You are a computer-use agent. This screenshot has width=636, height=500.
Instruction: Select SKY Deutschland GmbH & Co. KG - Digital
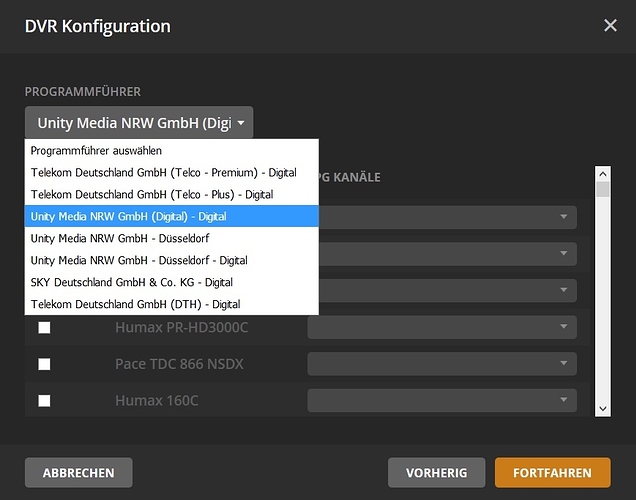click(x=132, y=282)
